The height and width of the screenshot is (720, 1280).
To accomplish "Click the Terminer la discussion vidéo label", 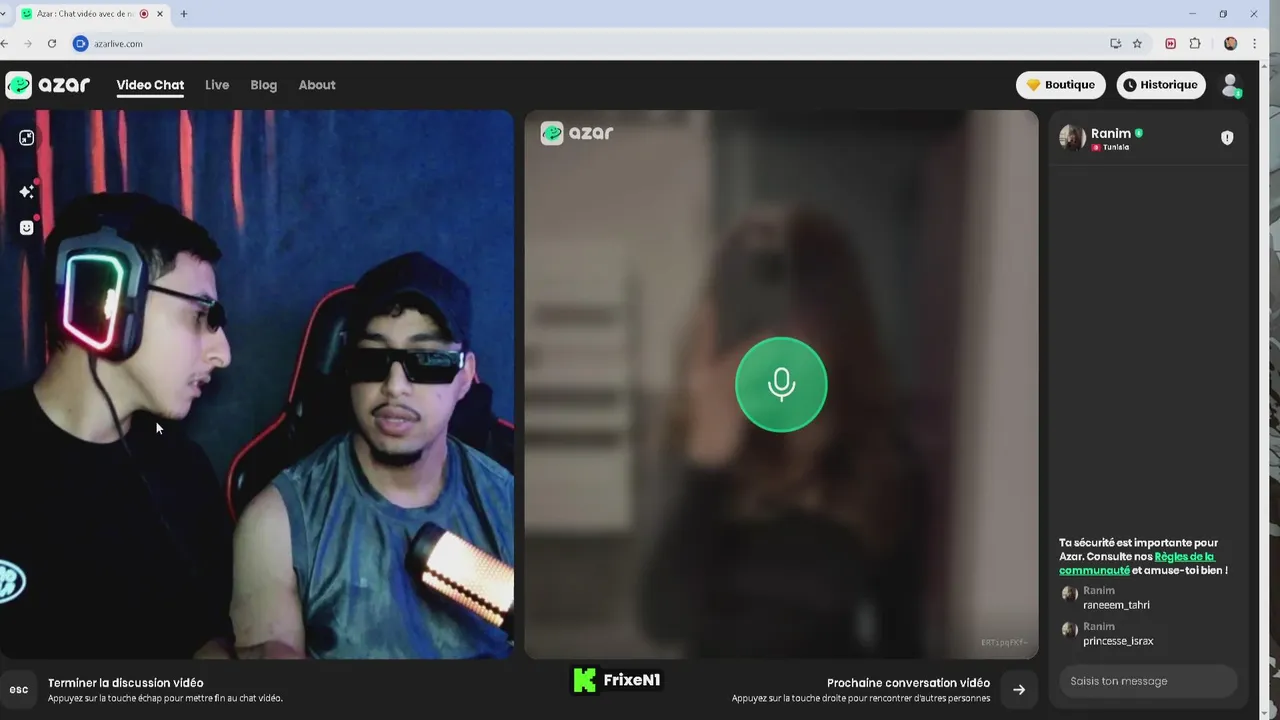I will (x=126, y=683).
